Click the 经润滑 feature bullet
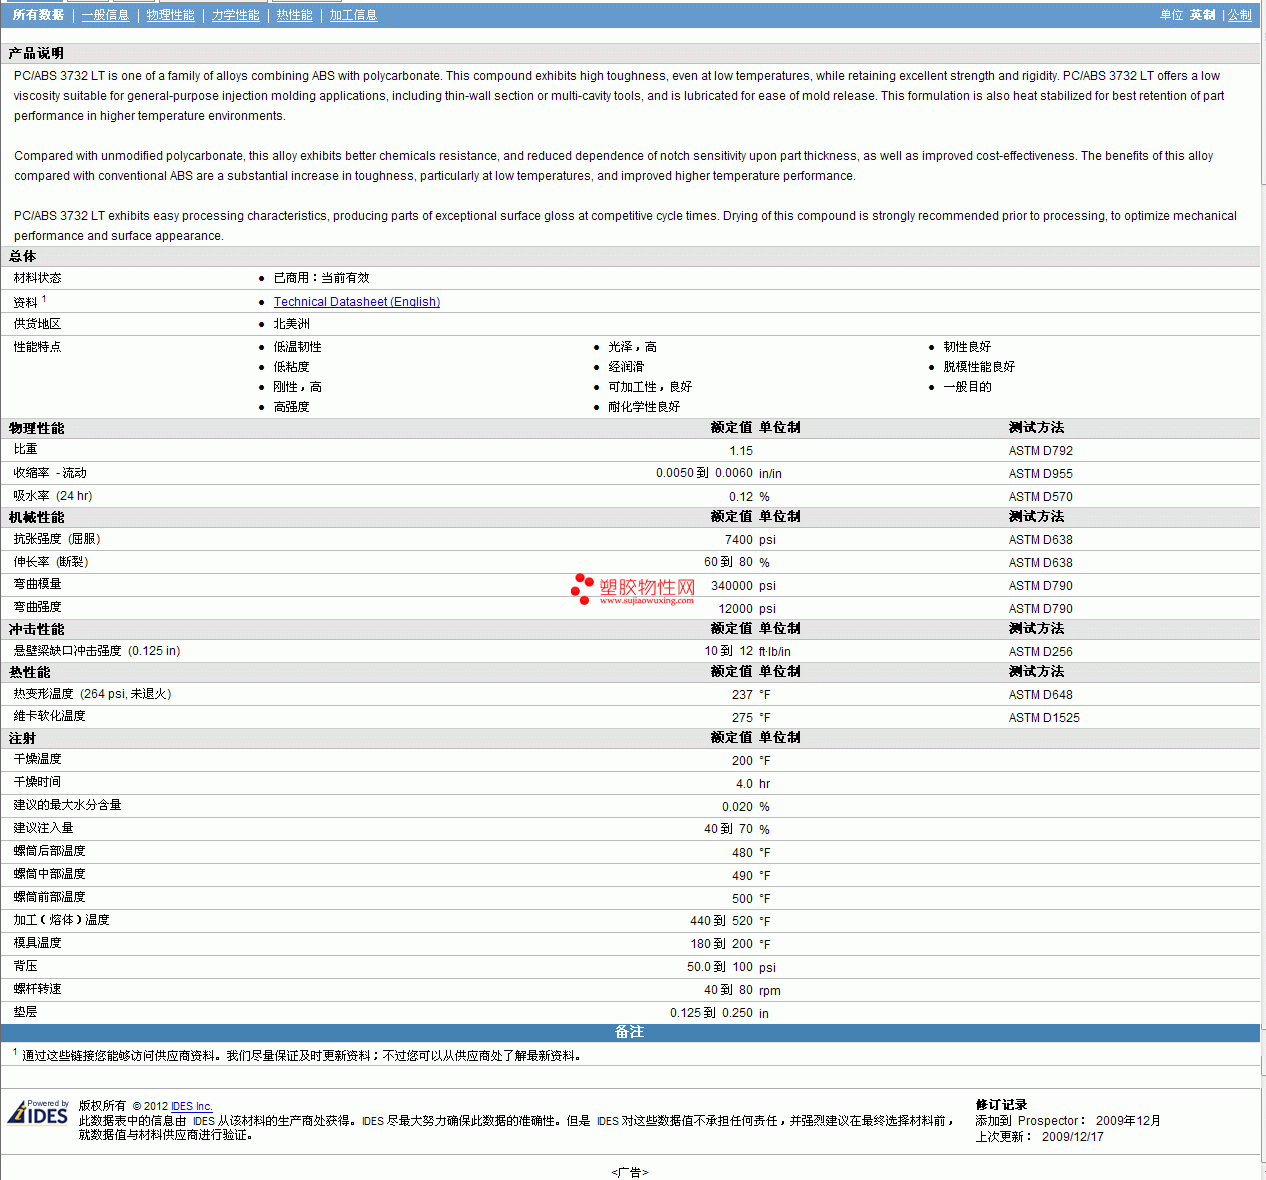Screen dimensions: 1266x1180 coord(627,367)
